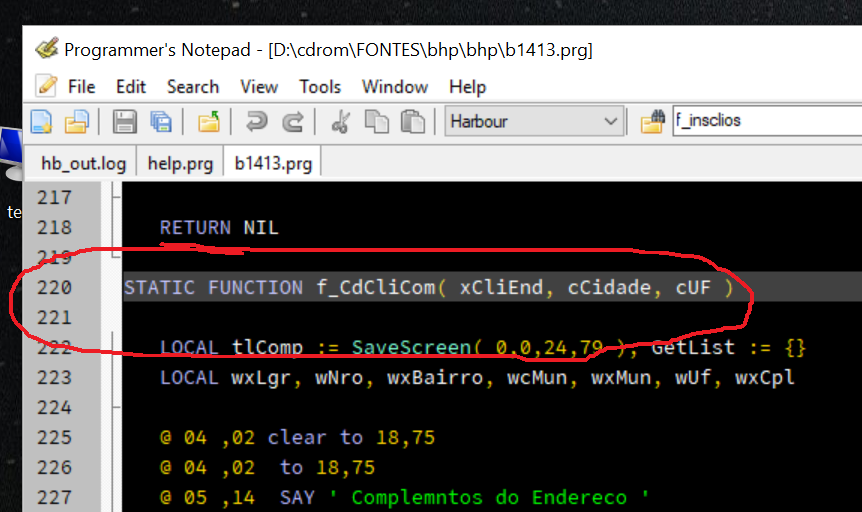This screenshot has width=862, height=512.
Task: Open the Window menu
Action: click(395, 87)
